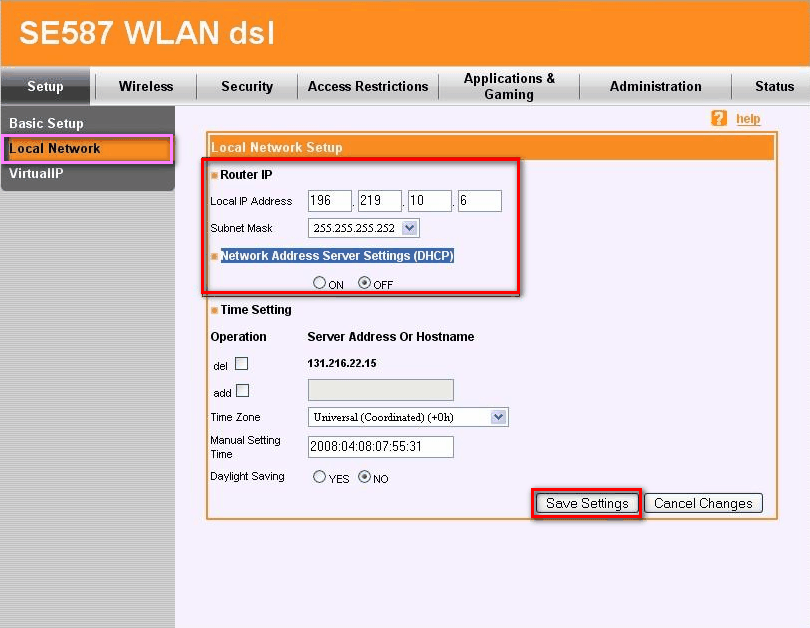Check the del checkbox for 131.216.22.15
Image resolution: width=810 pixels, height=628 pixels.
click(x=241, y=364)
